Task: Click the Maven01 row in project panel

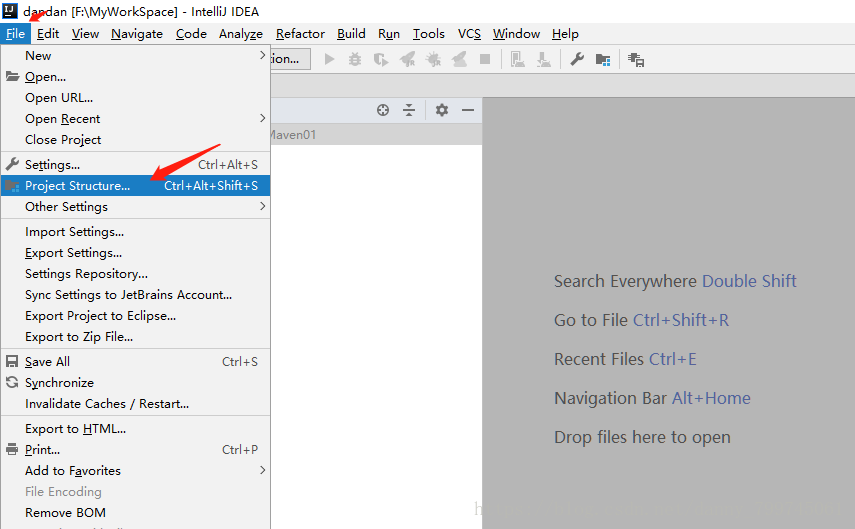Action: 376,135
